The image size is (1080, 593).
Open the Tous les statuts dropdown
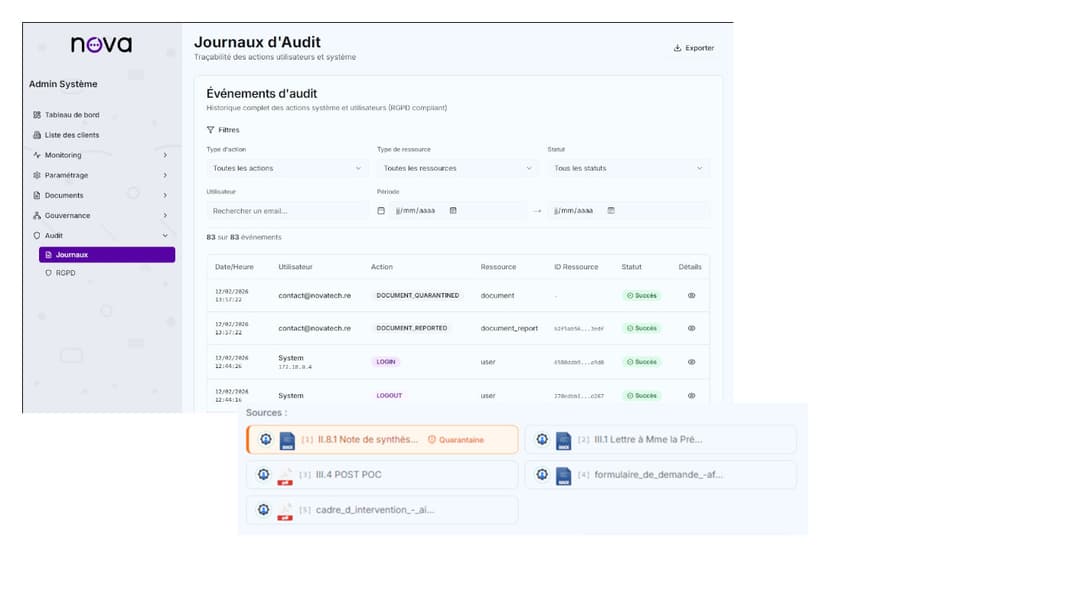tap(630, 168)
